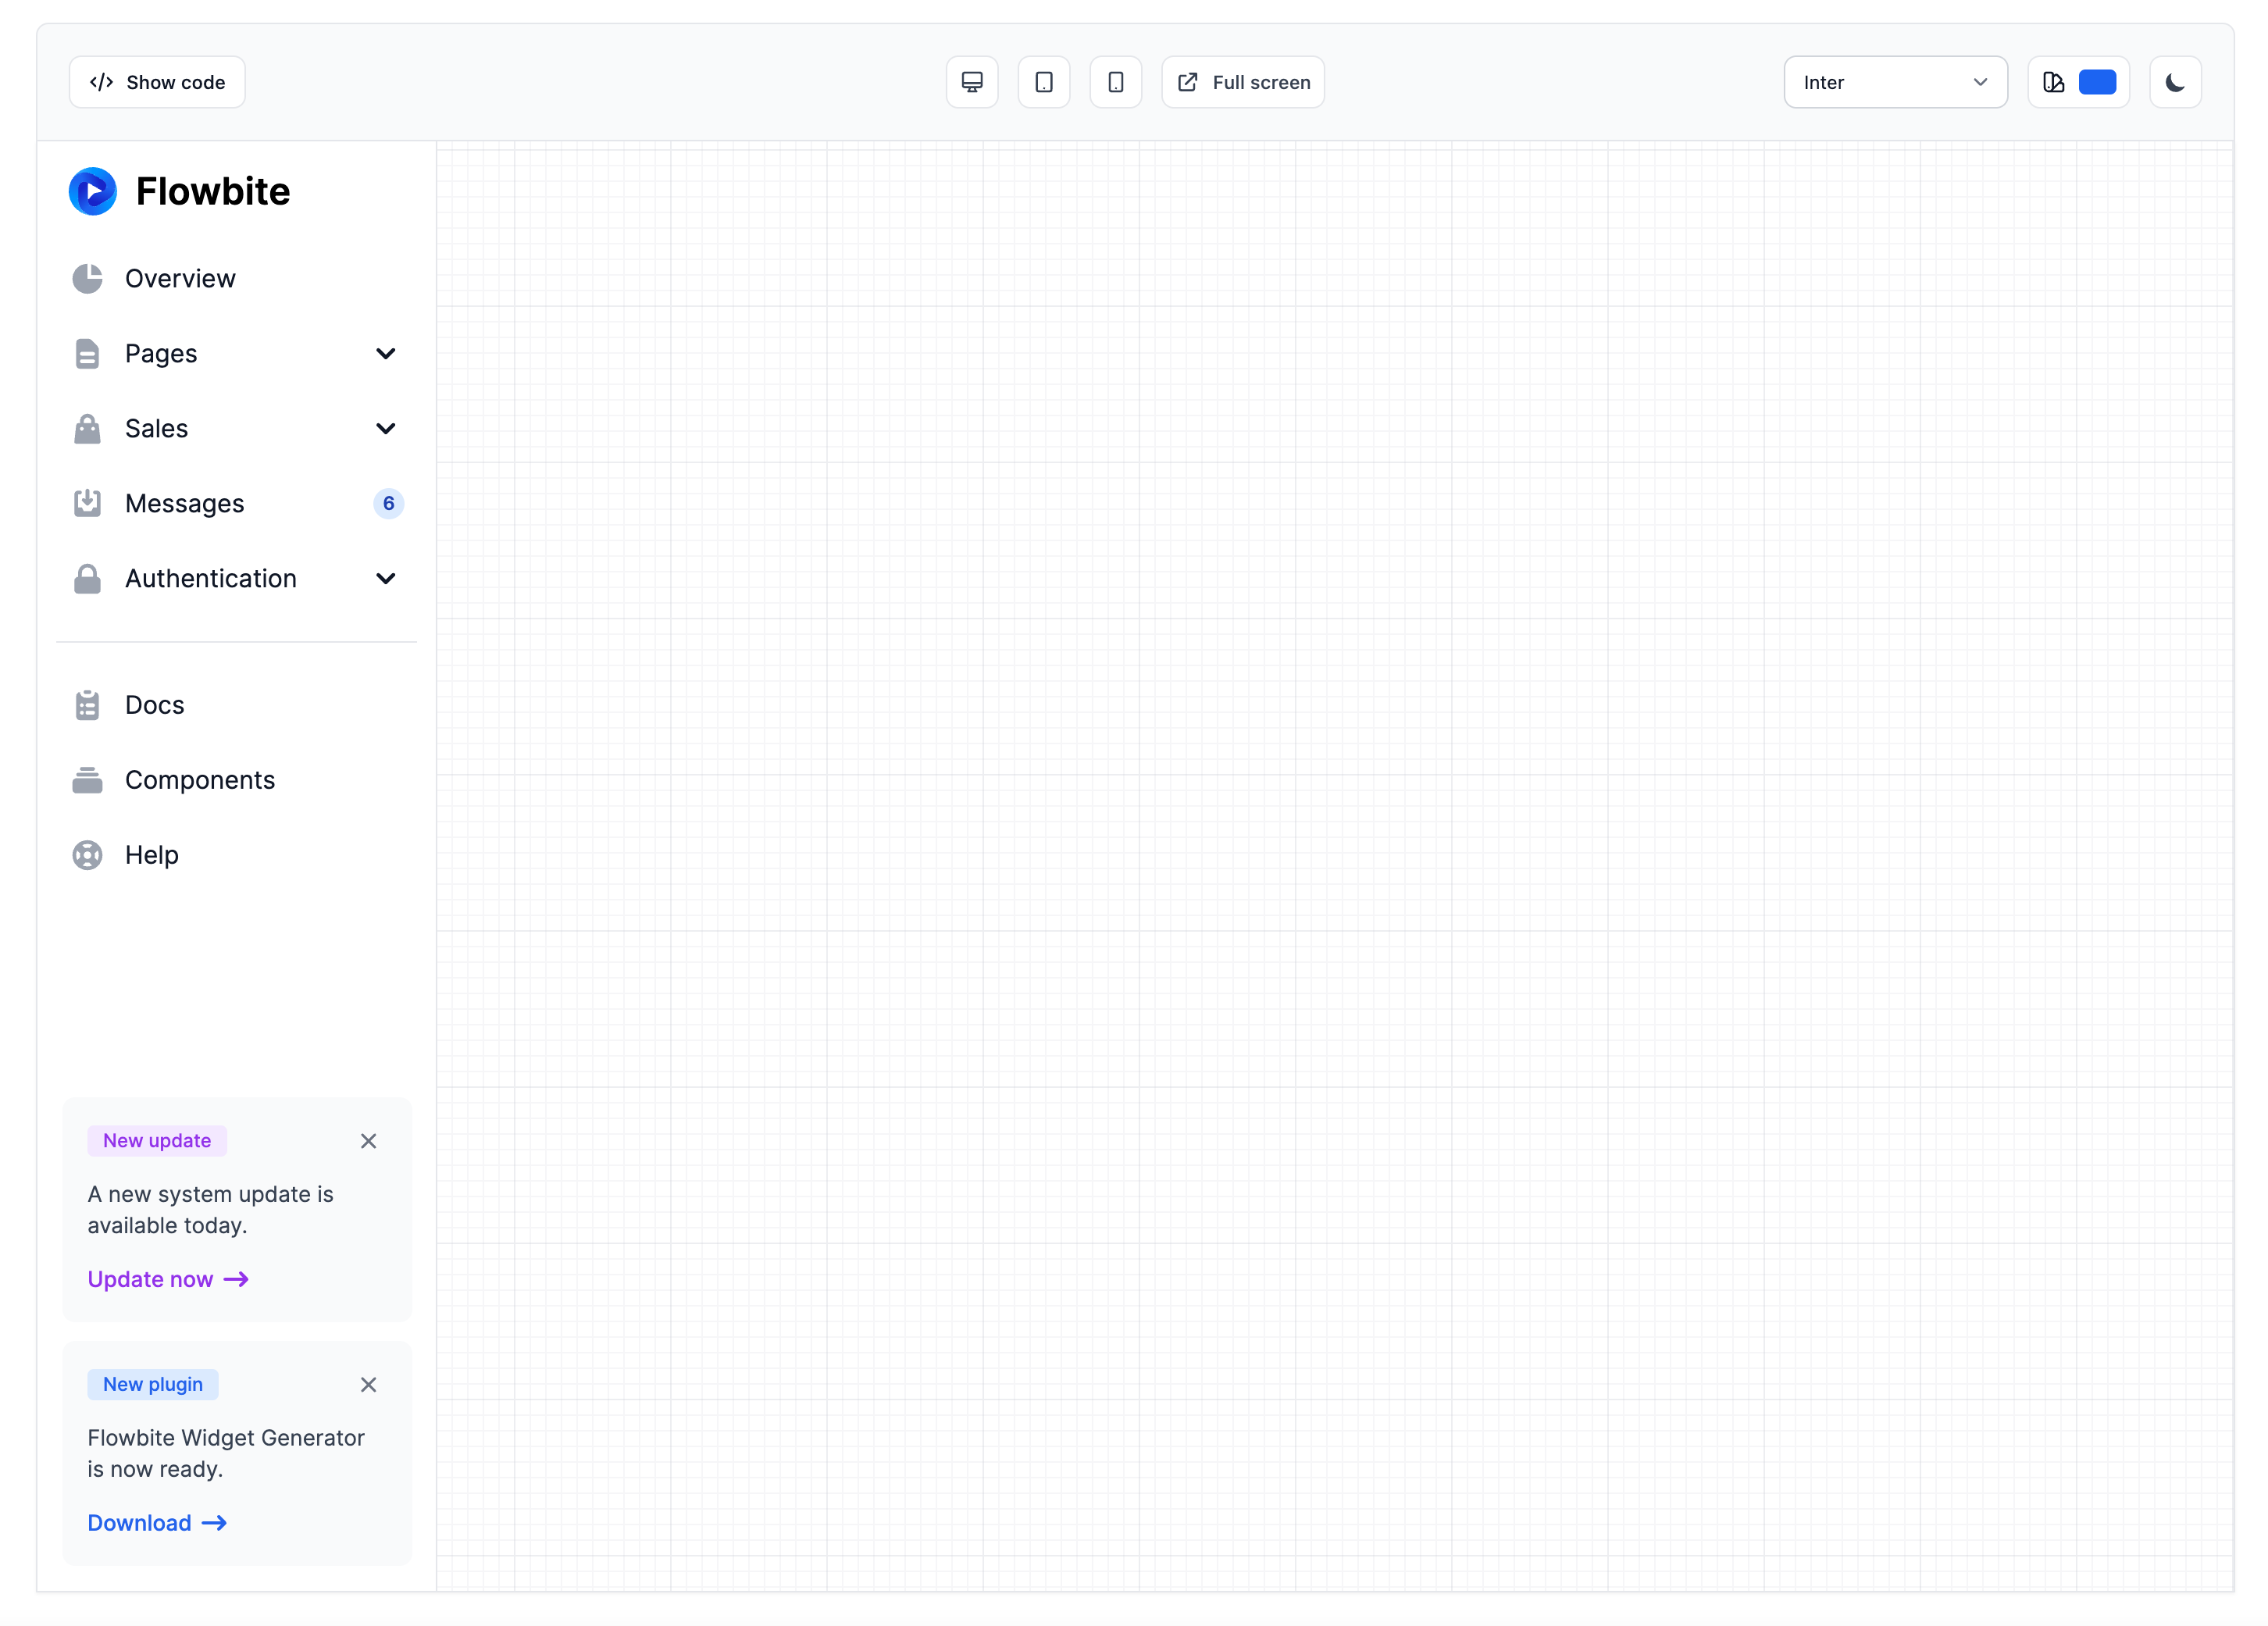
Task: Open the Inter font dropdown
Action: click(1895, 82)
